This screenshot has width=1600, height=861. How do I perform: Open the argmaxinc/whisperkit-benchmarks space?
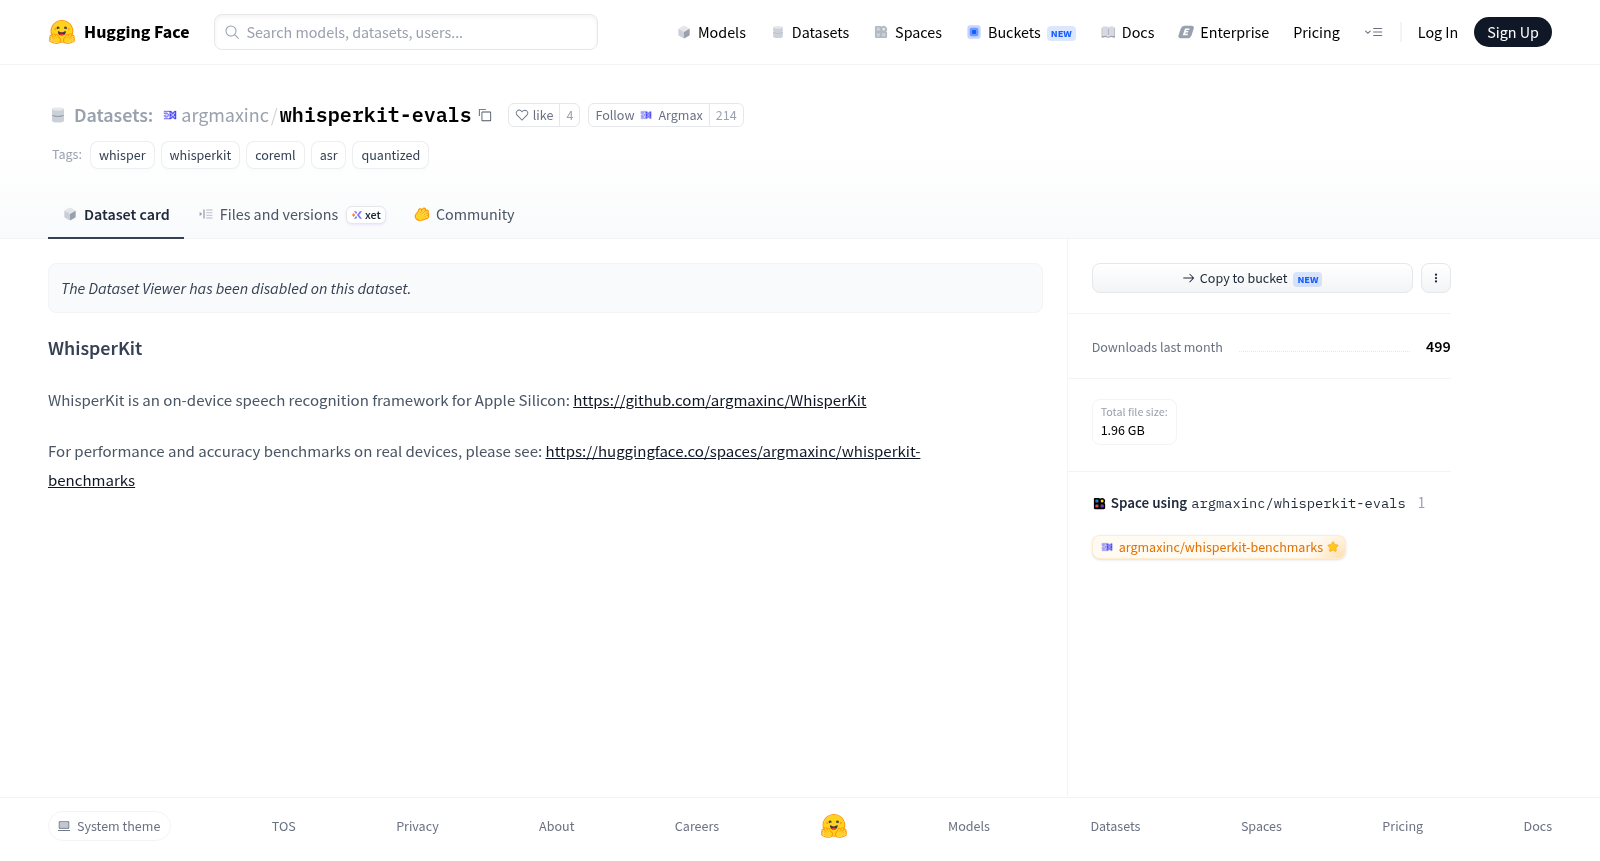(1219, 547)
